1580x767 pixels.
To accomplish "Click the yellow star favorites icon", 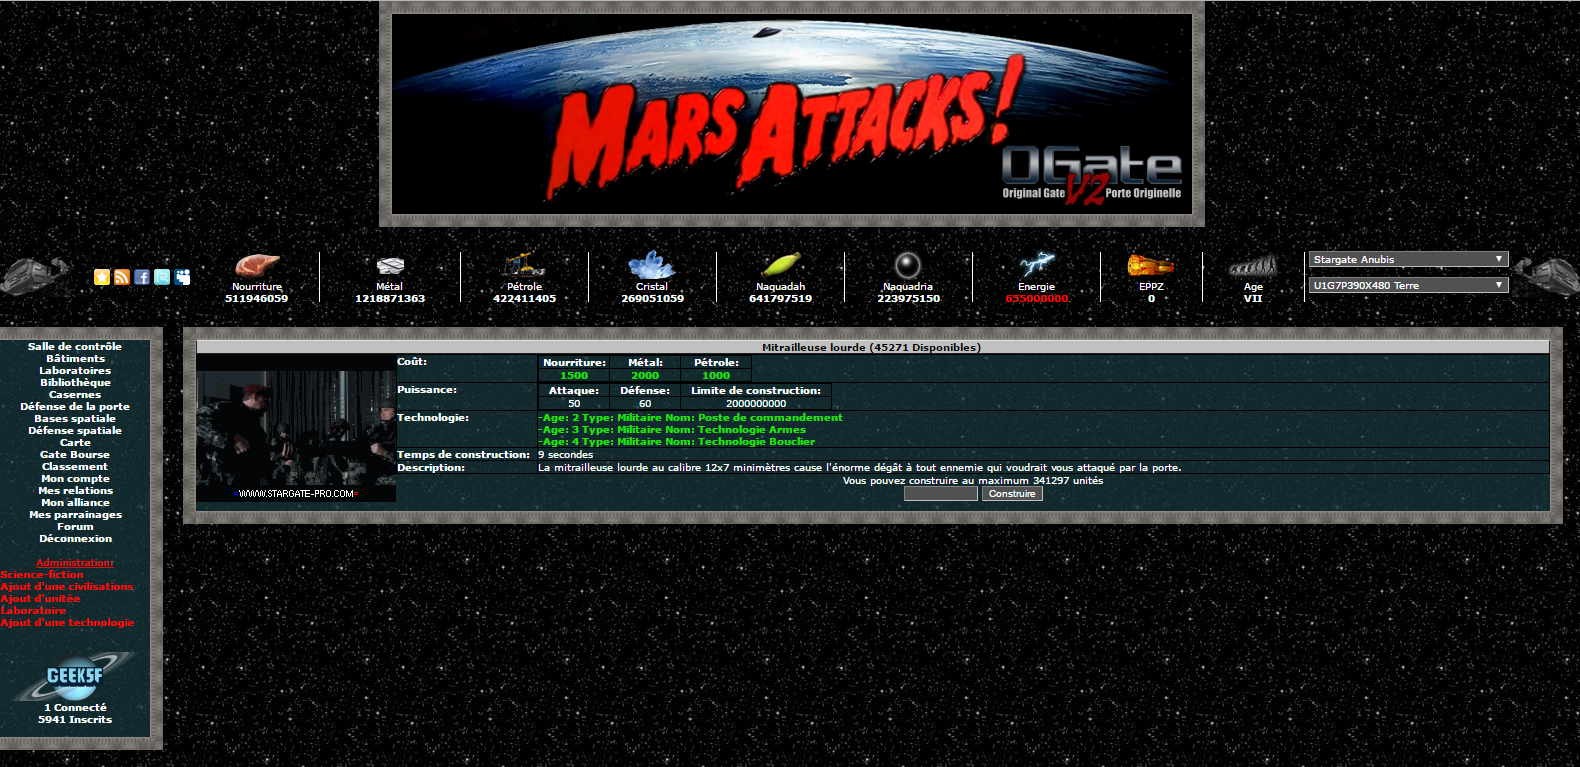I will tap(102, 277).
